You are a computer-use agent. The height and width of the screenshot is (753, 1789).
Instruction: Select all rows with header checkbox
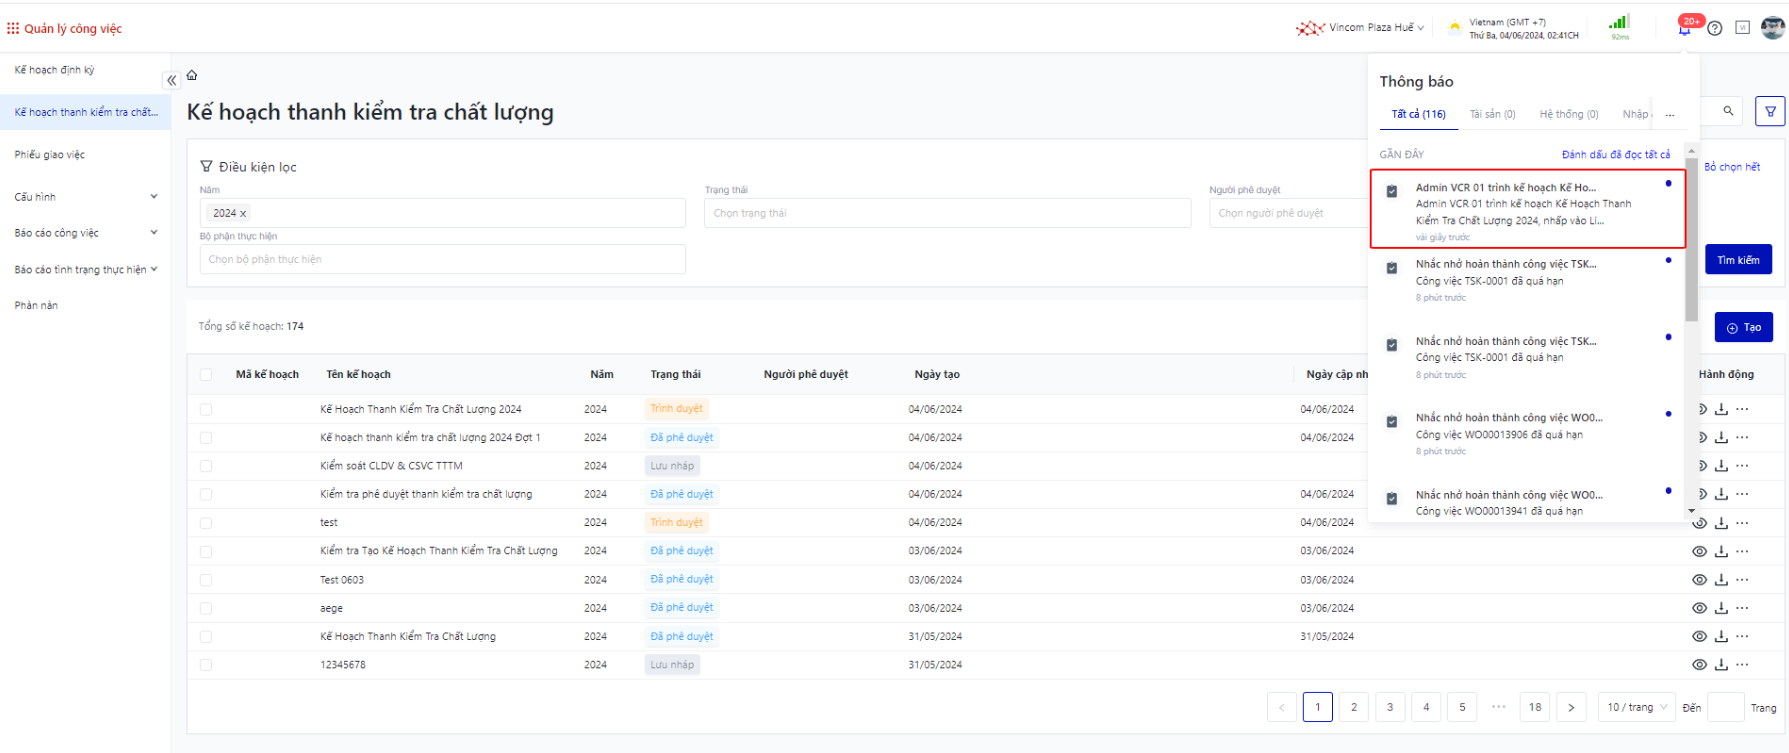tap(206, 375)
